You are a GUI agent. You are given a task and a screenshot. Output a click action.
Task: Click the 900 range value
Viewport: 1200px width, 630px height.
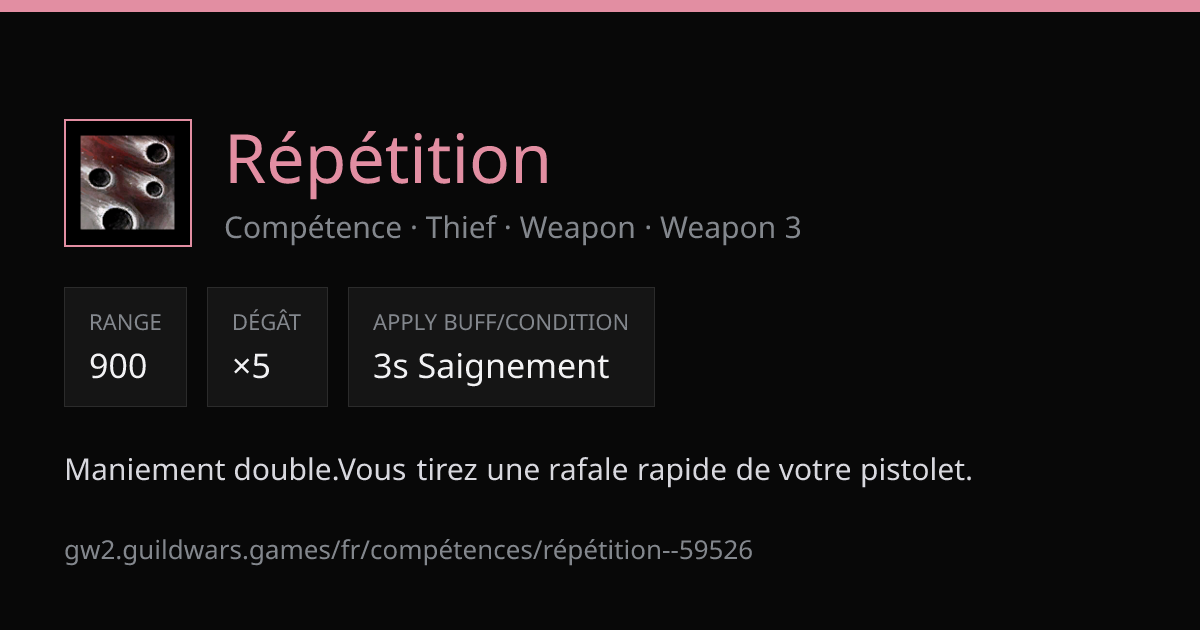tap(118, 367)
